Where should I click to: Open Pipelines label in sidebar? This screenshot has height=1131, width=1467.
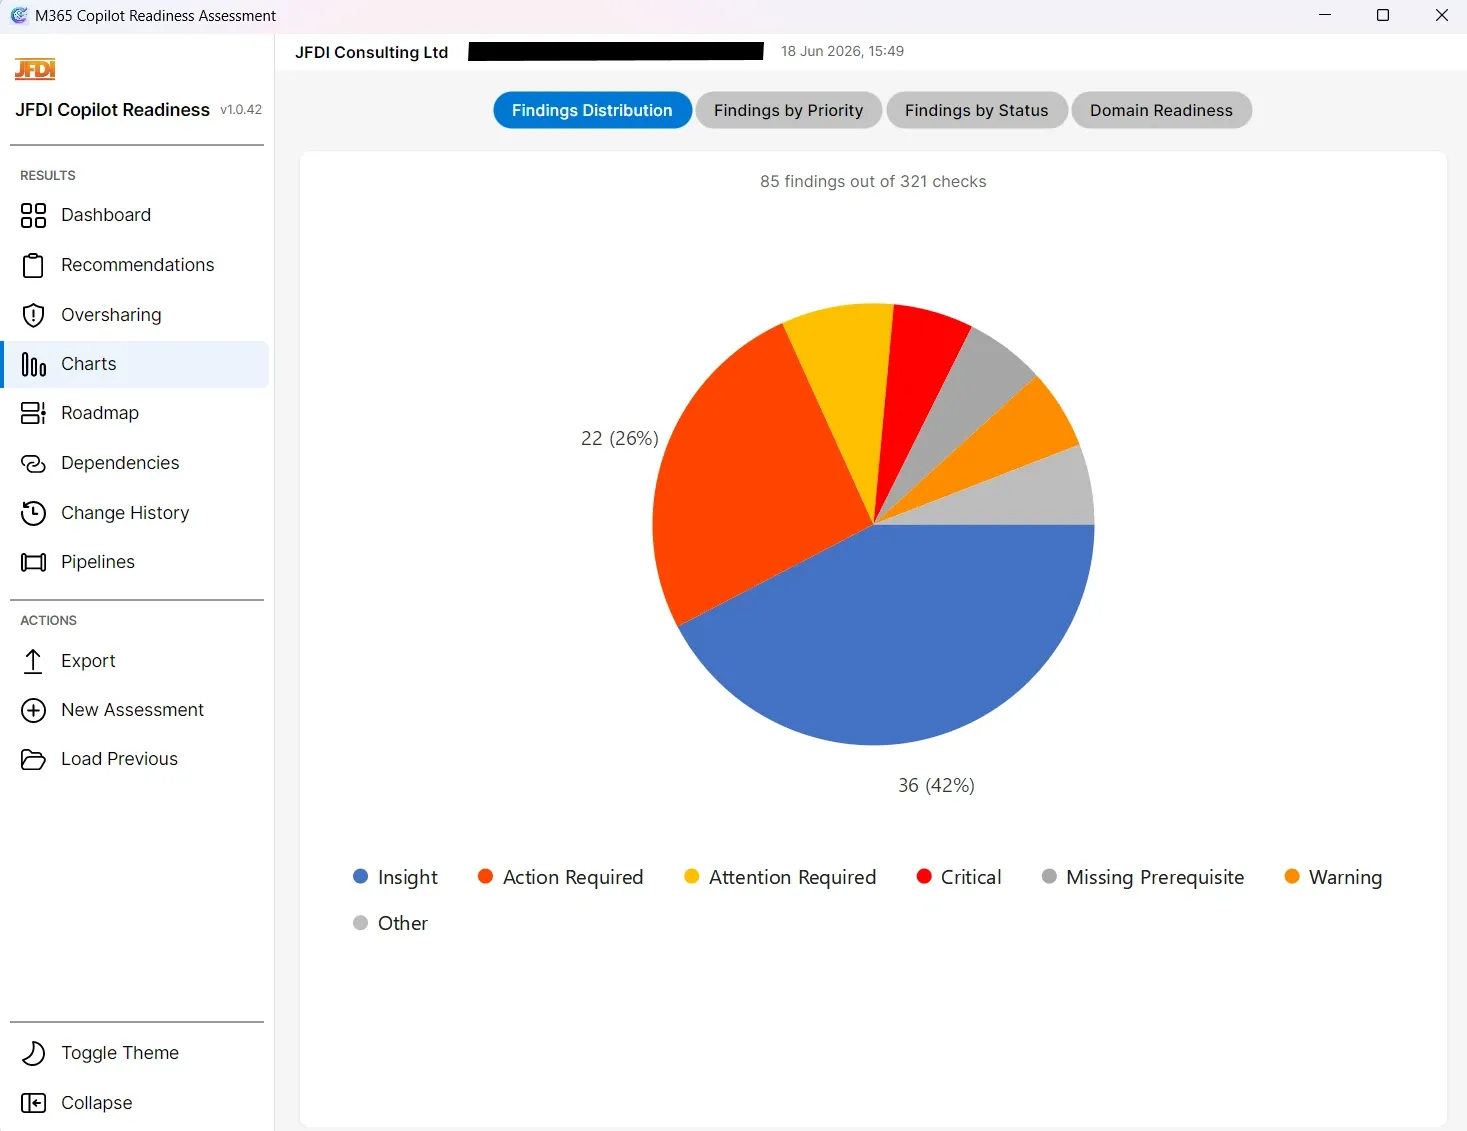98,562
